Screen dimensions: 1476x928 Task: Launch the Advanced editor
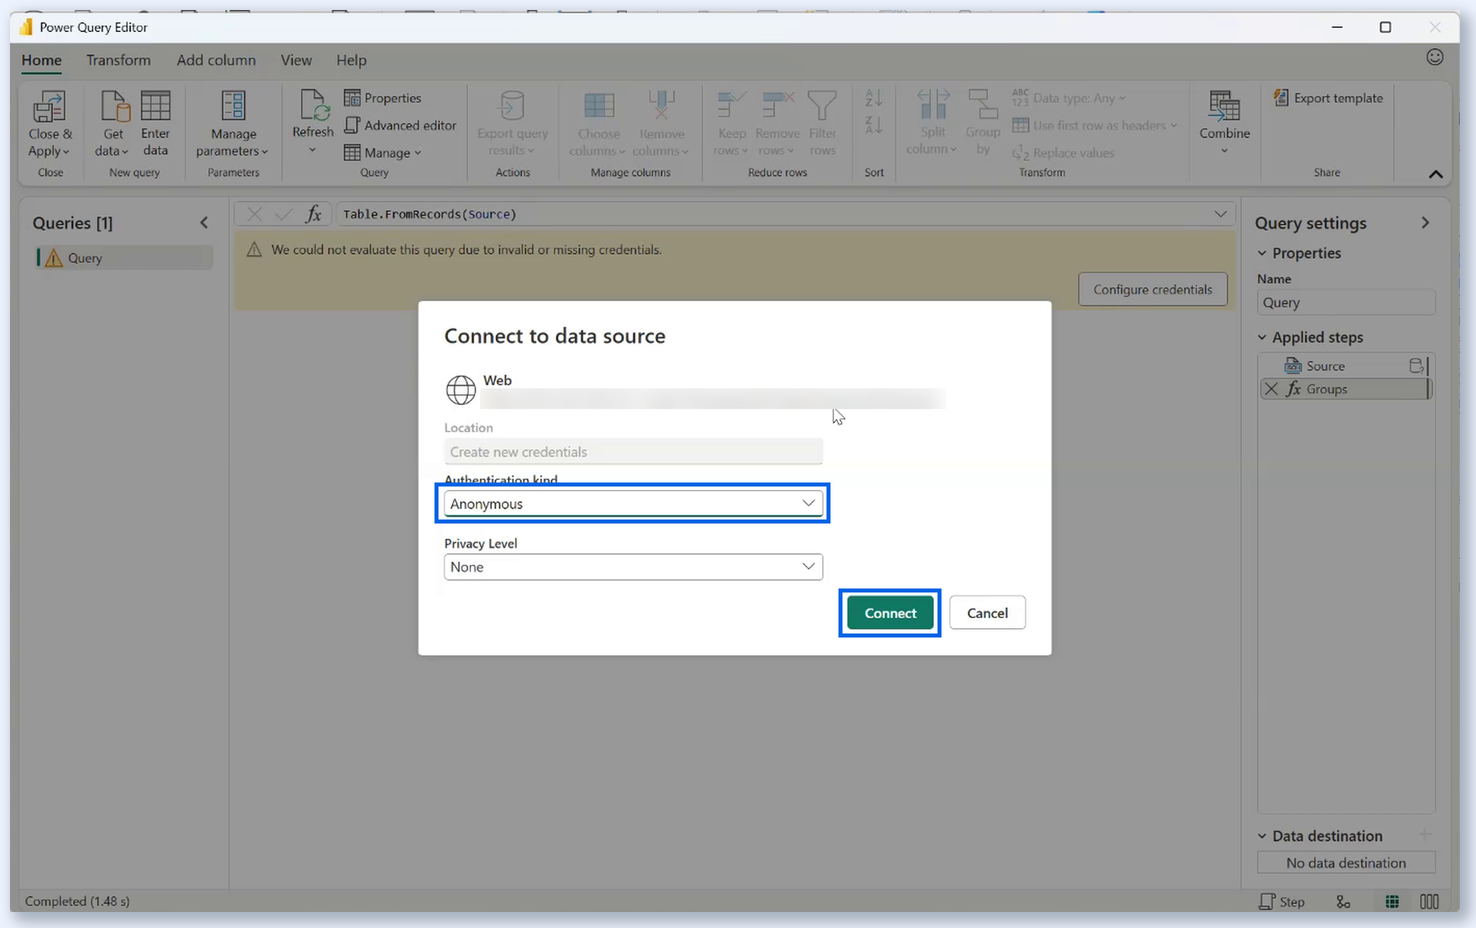(400, 125)
